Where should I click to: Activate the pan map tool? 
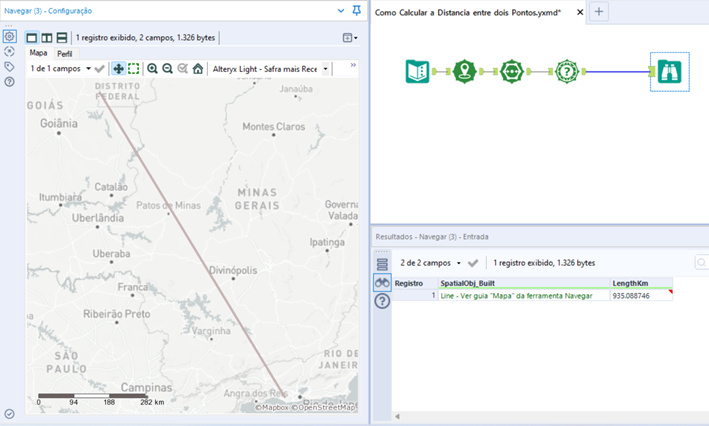click(118, 69)
